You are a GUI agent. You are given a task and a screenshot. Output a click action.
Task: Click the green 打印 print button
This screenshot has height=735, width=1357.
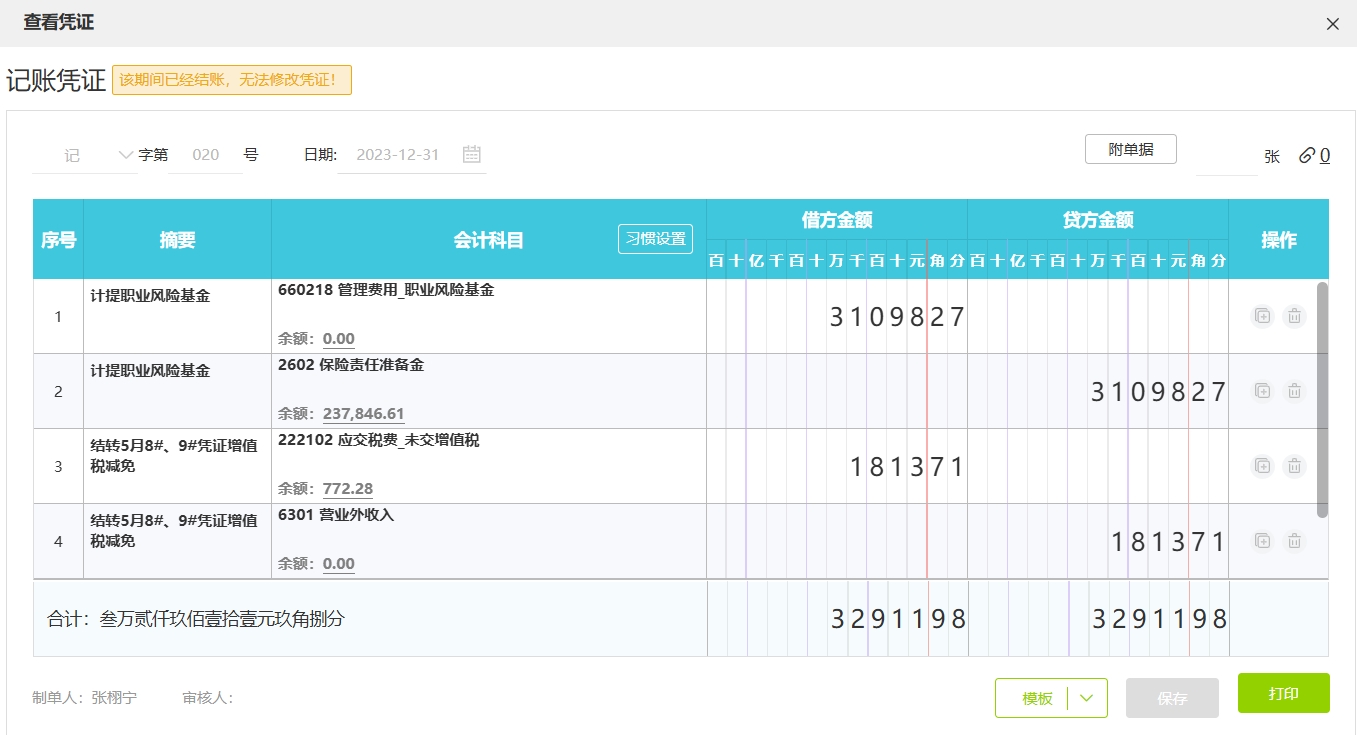[1283, 693]
